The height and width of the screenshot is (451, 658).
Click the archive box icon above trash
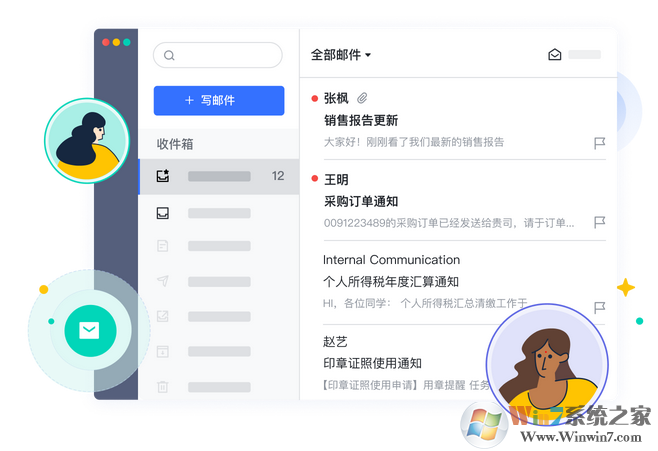[162, 351]
